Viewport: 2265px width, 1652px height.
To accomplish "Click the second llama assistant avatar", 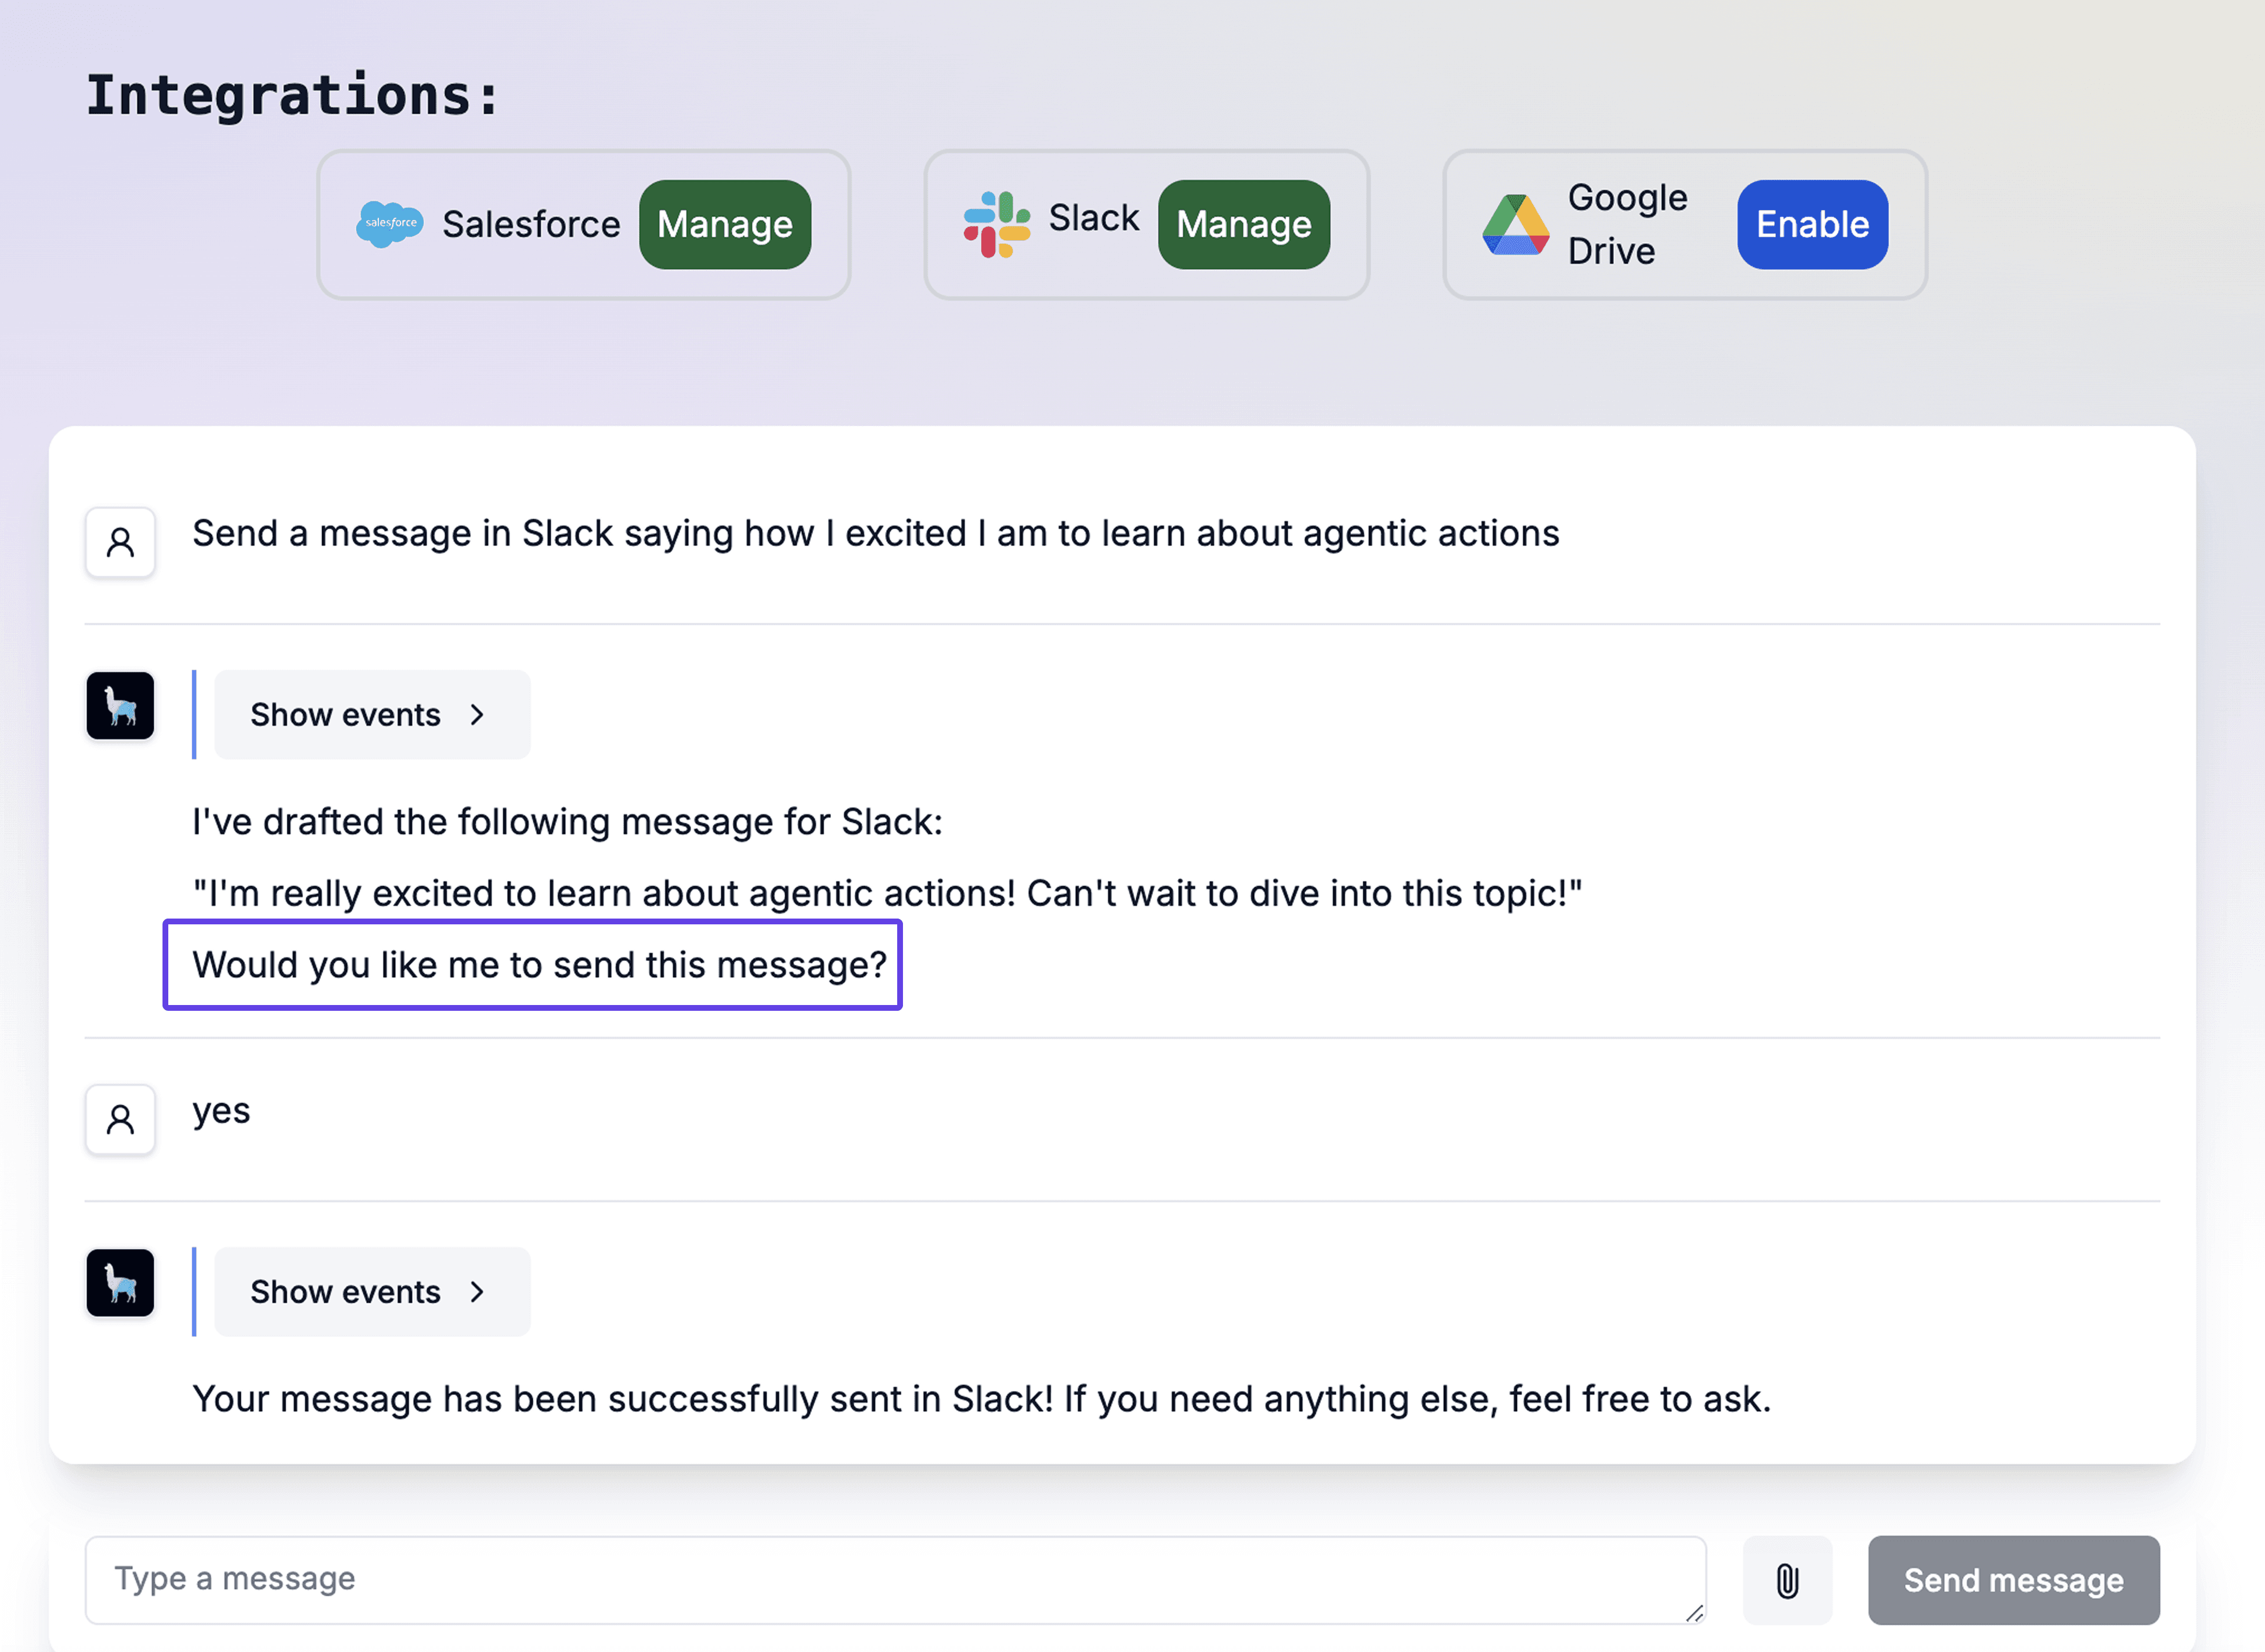I will pyautogui.click(x=120, y=1283).
